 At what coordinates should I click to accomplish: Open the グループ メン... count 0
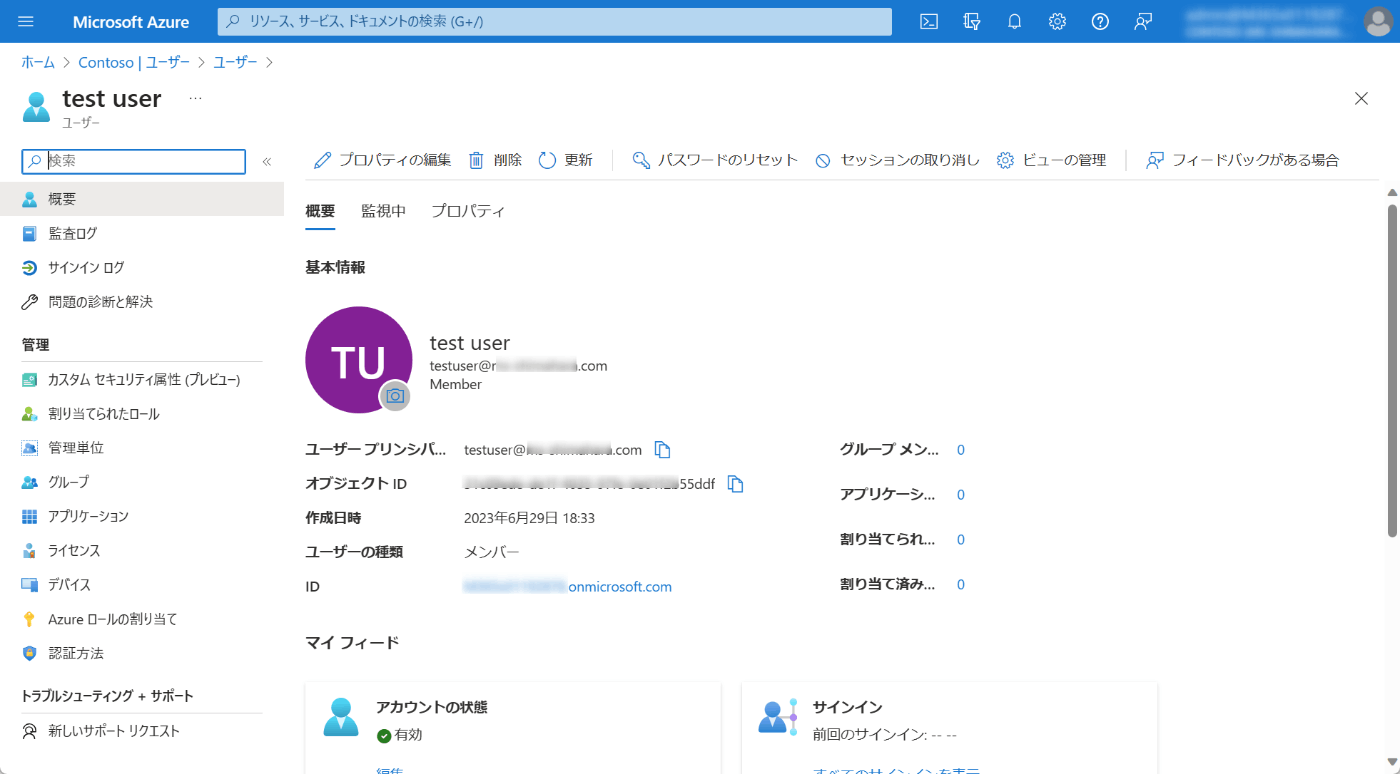(x=961, y=450)
